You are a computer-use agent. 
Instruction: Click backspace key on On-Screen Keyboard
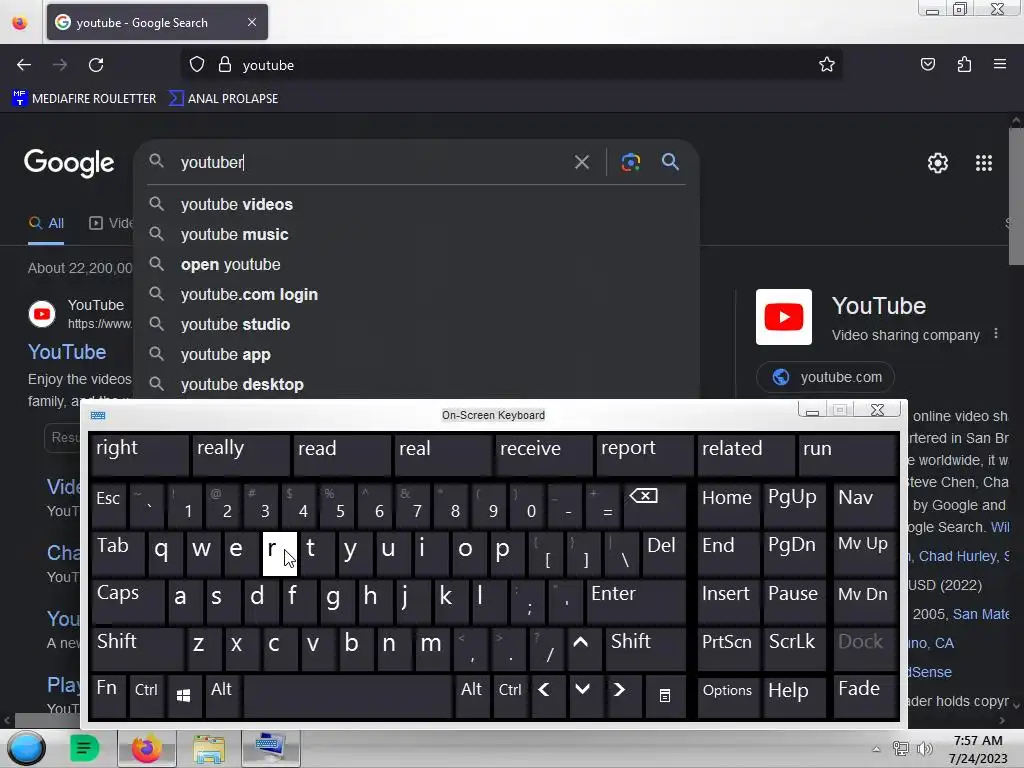(x=654, y=504)
